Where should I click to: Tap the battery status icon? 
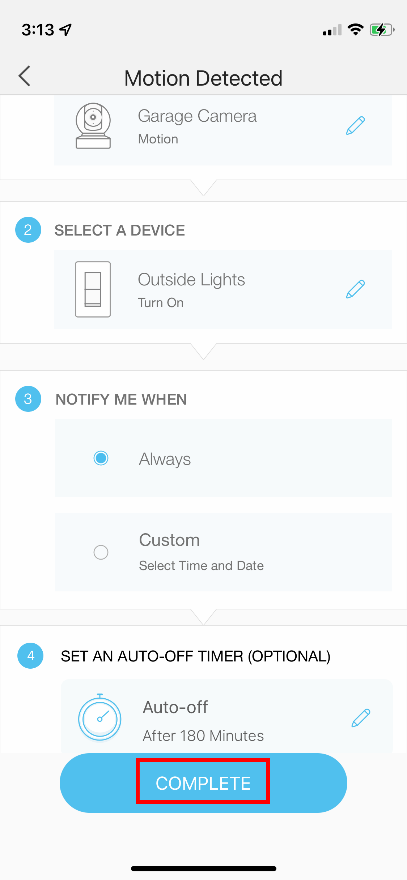pyautogui.click(x=382, y=30)
